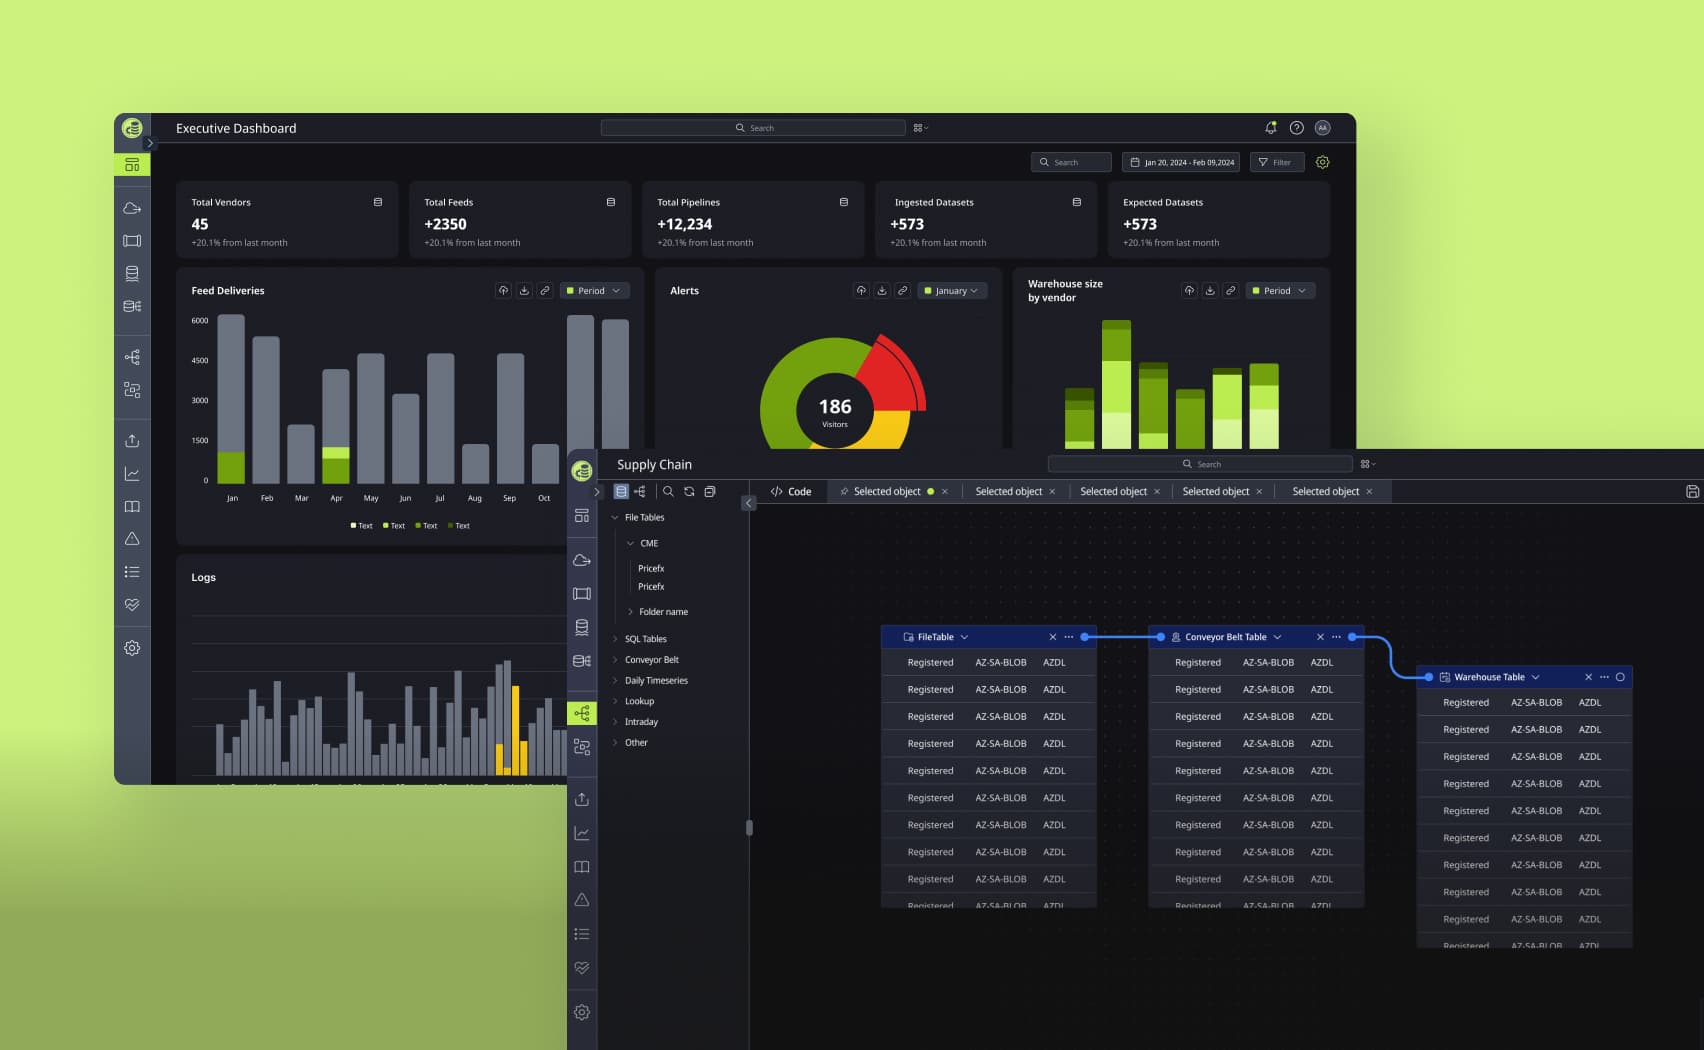This screenshot has height=1050, width=1704.
Task: Switch to the Code tab
Action: (791, 492)
